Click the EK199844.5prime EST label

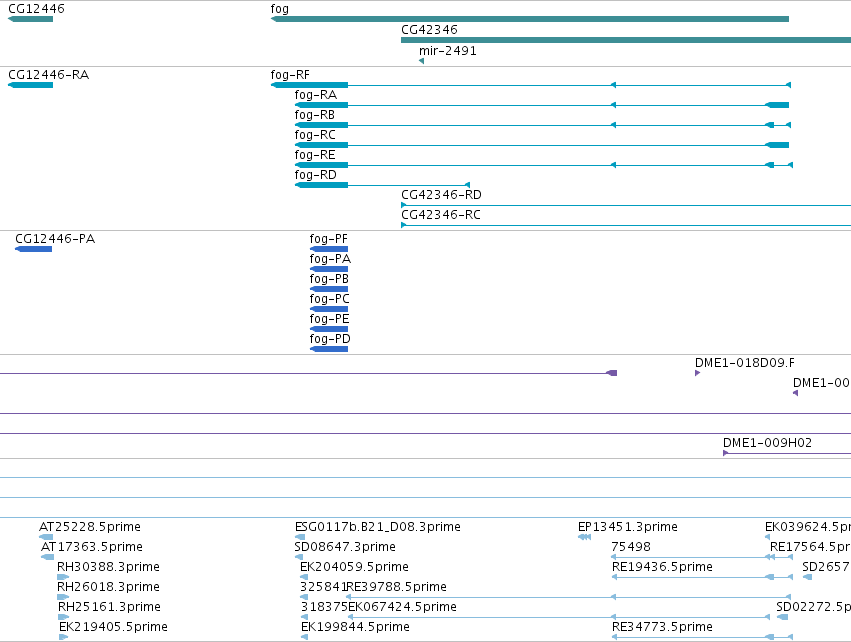pos(355,627)
